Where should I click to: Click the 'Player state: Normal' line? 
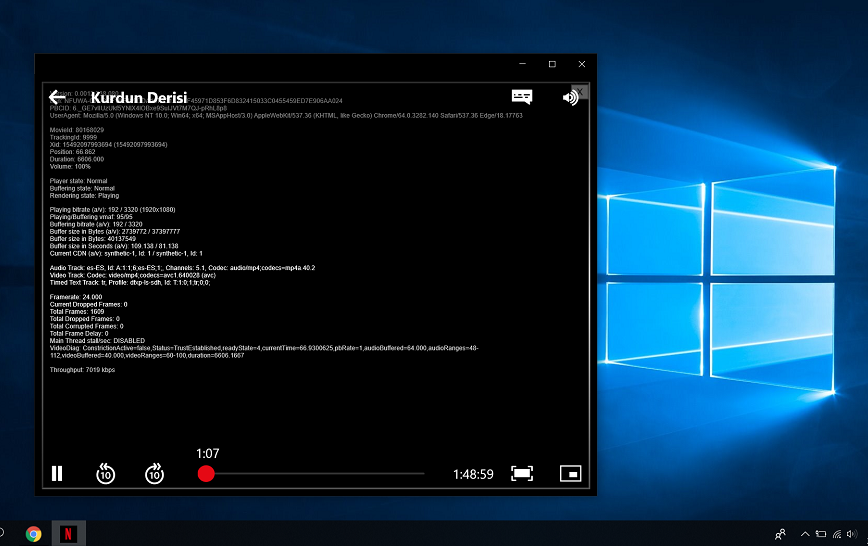78,181
